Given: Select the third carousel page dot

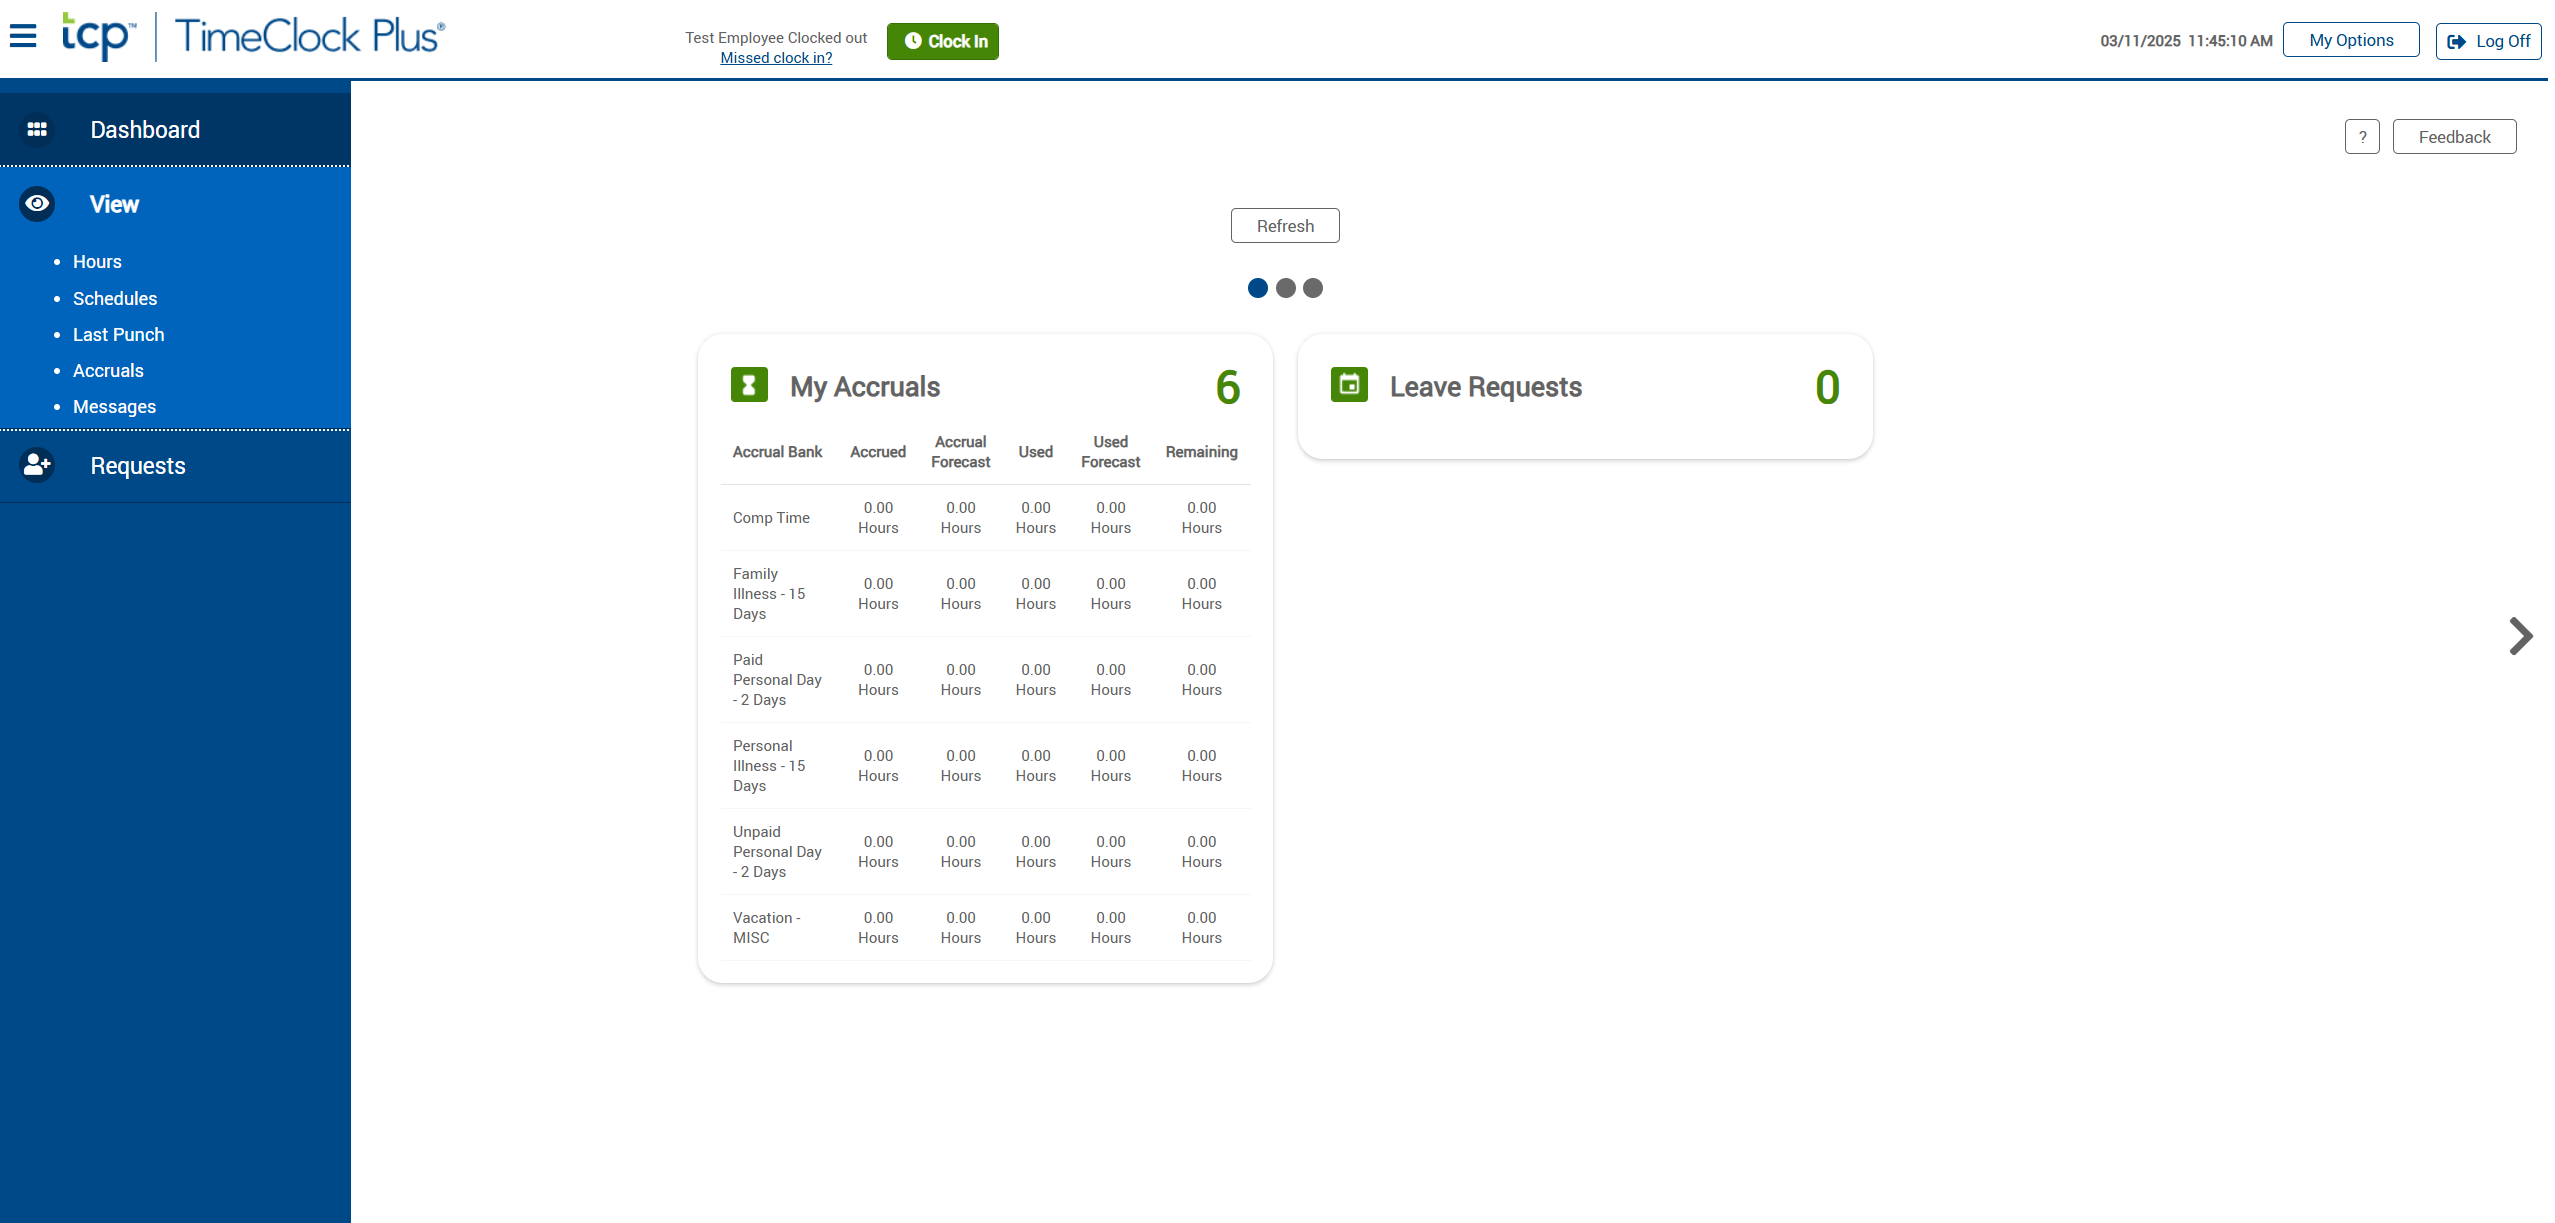Looking at the screenshot, I should coord(1313,288).
